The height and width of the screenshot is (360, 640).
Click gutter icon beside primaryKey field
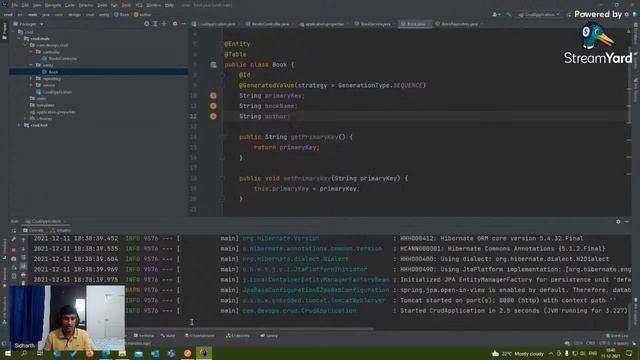[213, 96]
